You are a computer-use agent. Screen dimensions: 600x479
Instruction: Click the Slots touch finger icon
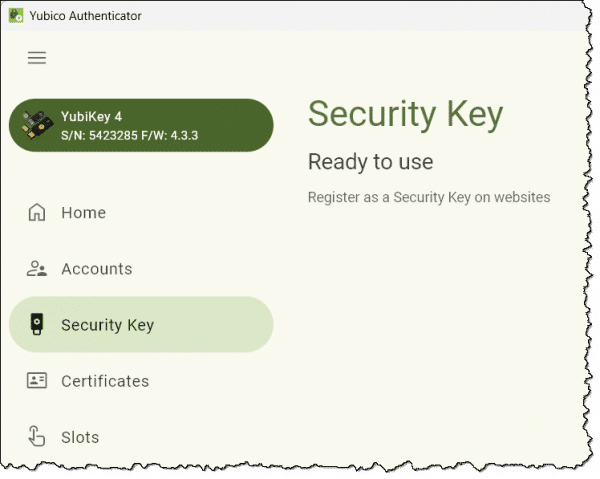point(37,436)
